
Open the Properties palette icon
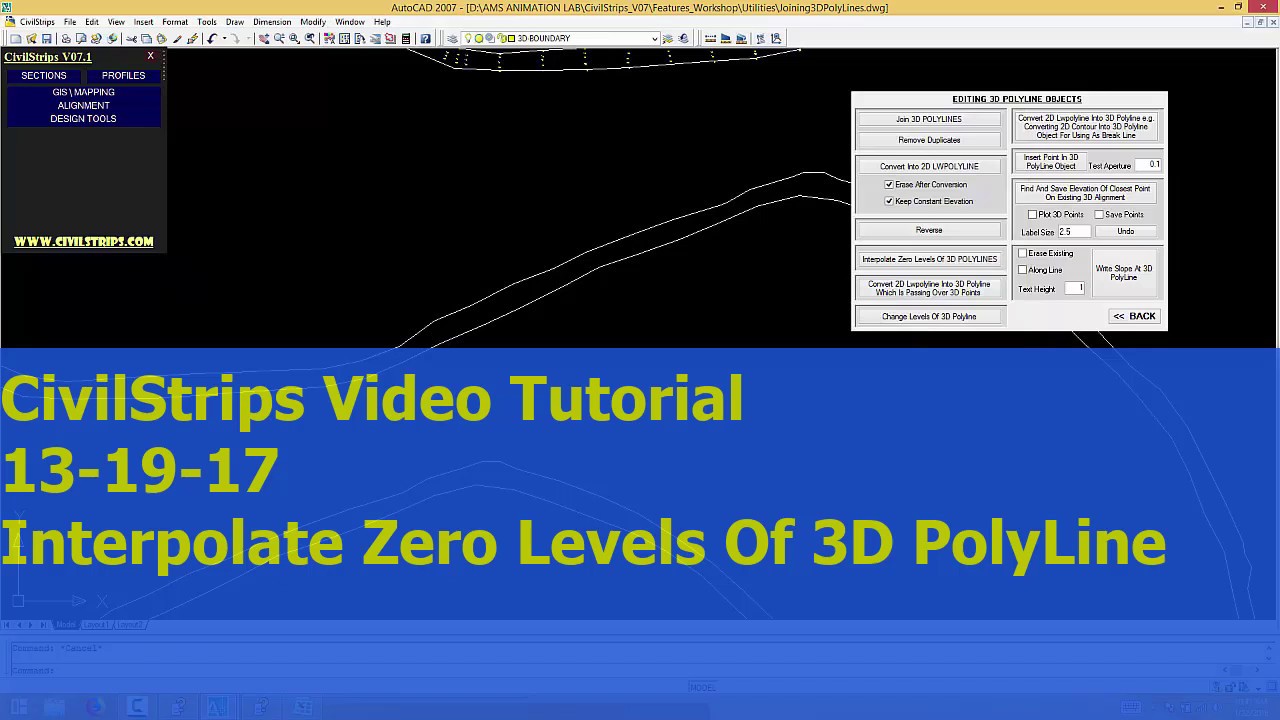[x=329, y=39]
